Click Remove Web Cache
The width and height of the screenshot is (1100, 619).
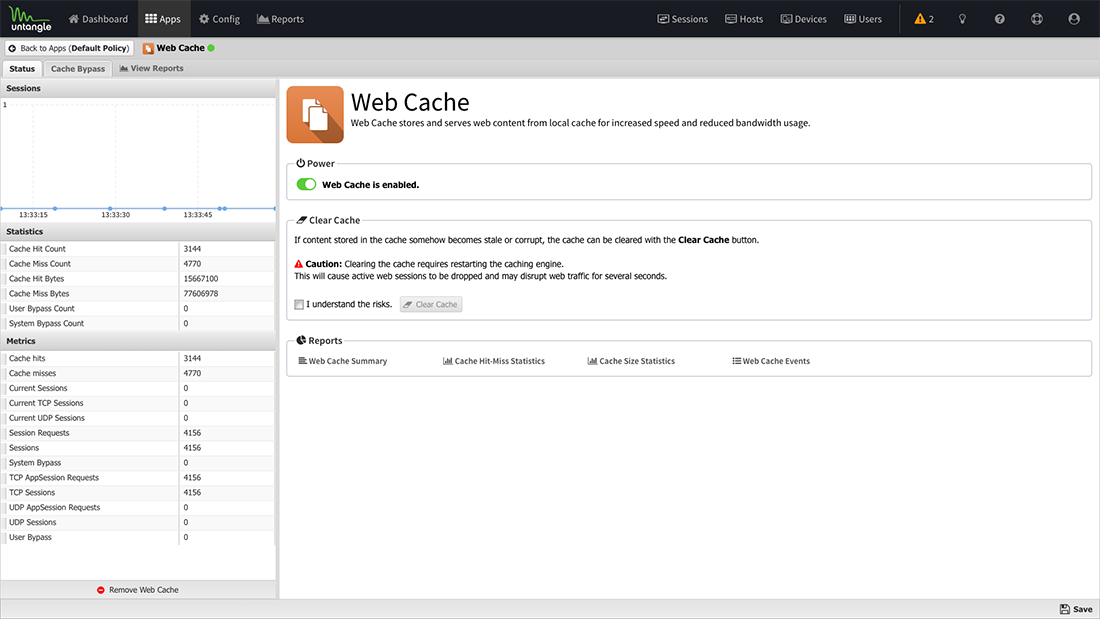138,590
